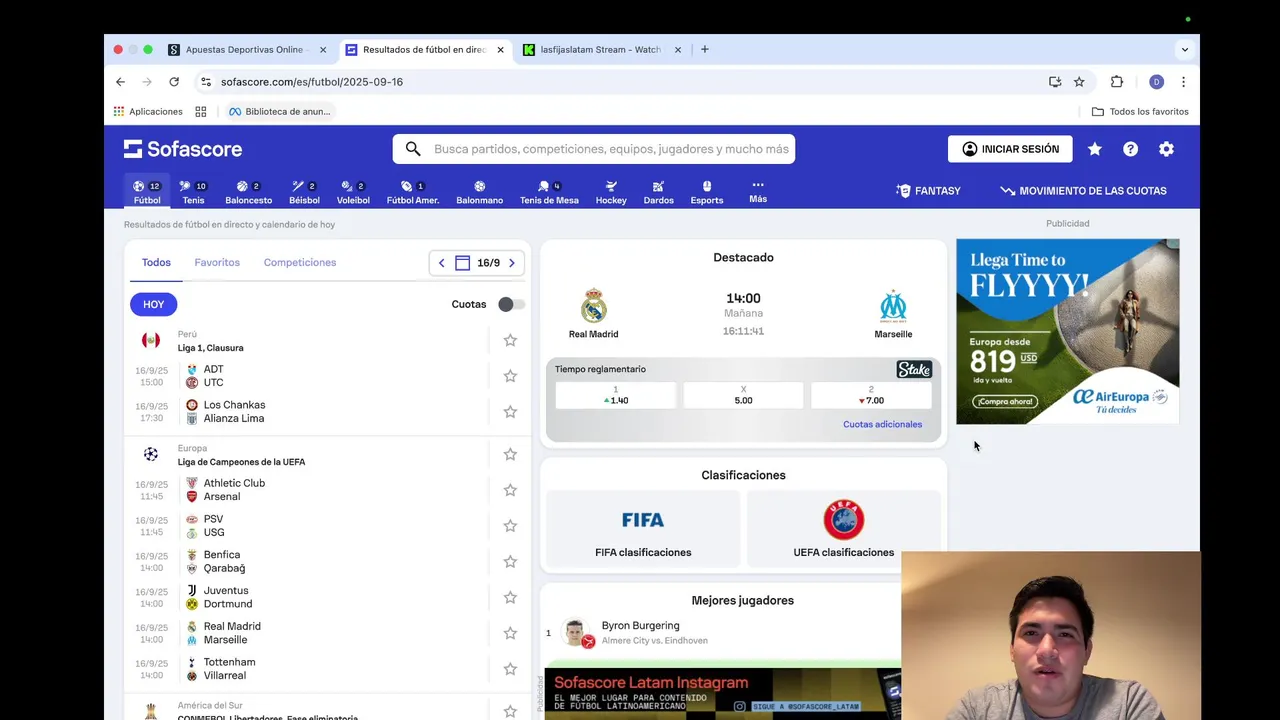Viewport: 1280px width, 720px height.
Task: Favorite Benfica vs Qarabağ match
Action: (x=510, y=562)
